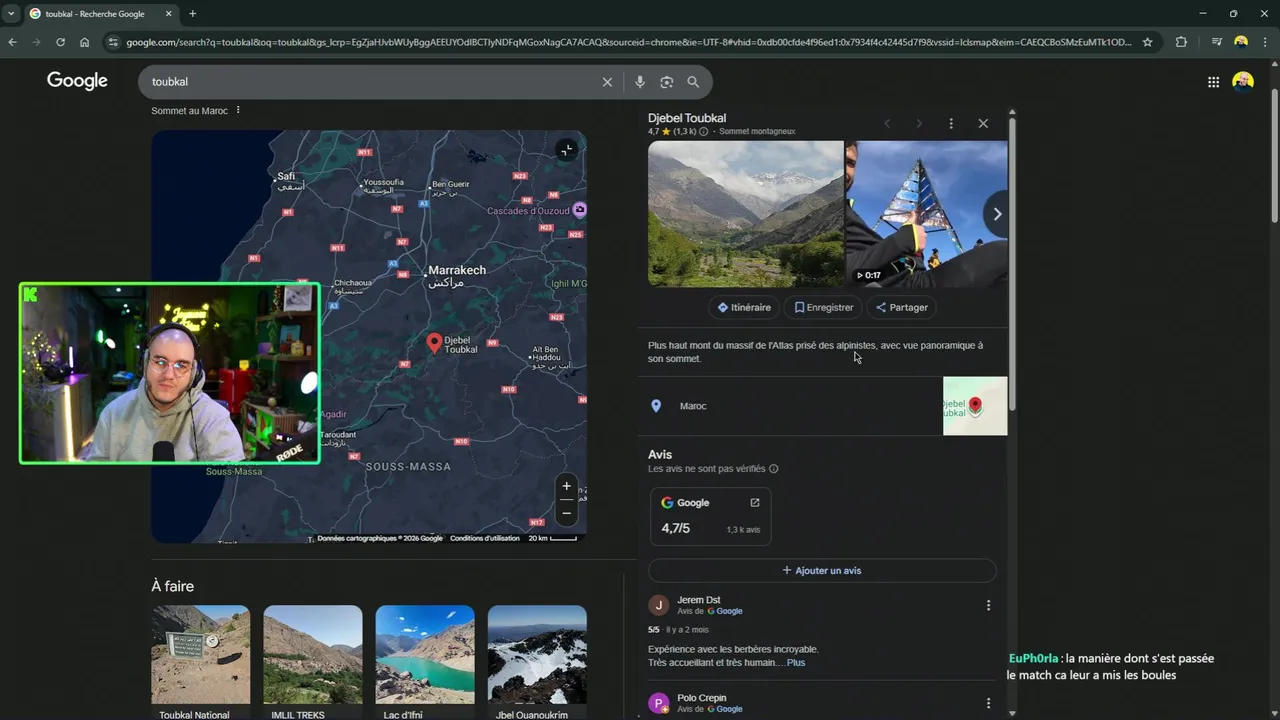Open IMLIL TREKS thumbnail

(x=313, y=655)
